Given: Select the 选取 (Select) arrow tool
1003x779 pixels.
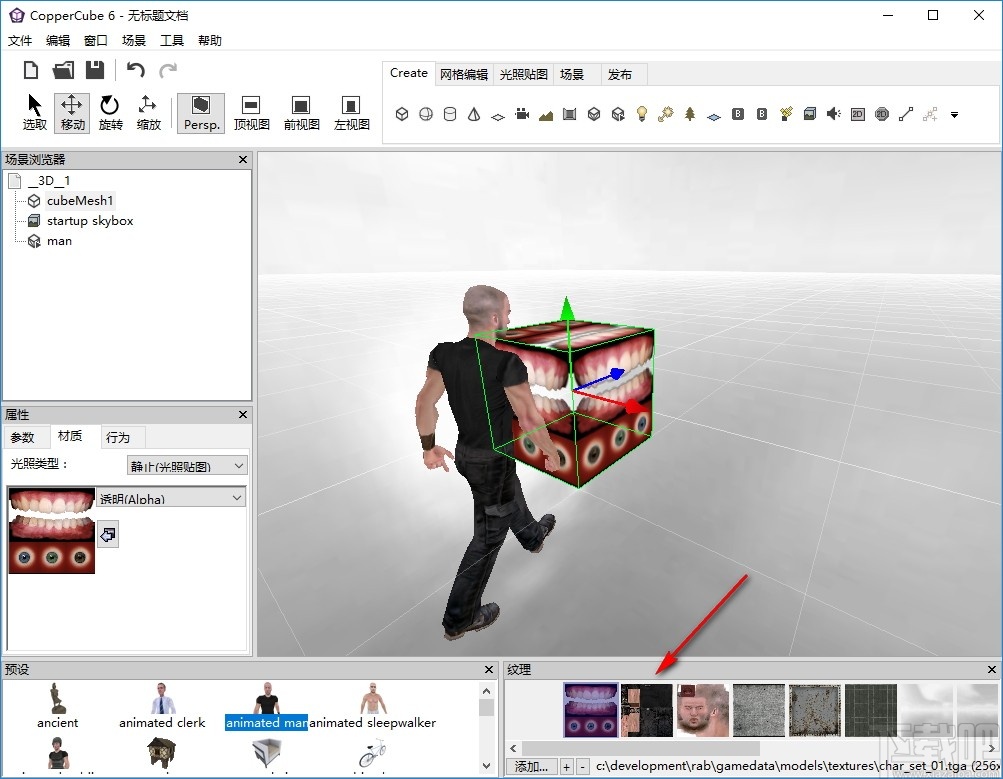Looking at the screenshot, I should click(35, 112).
